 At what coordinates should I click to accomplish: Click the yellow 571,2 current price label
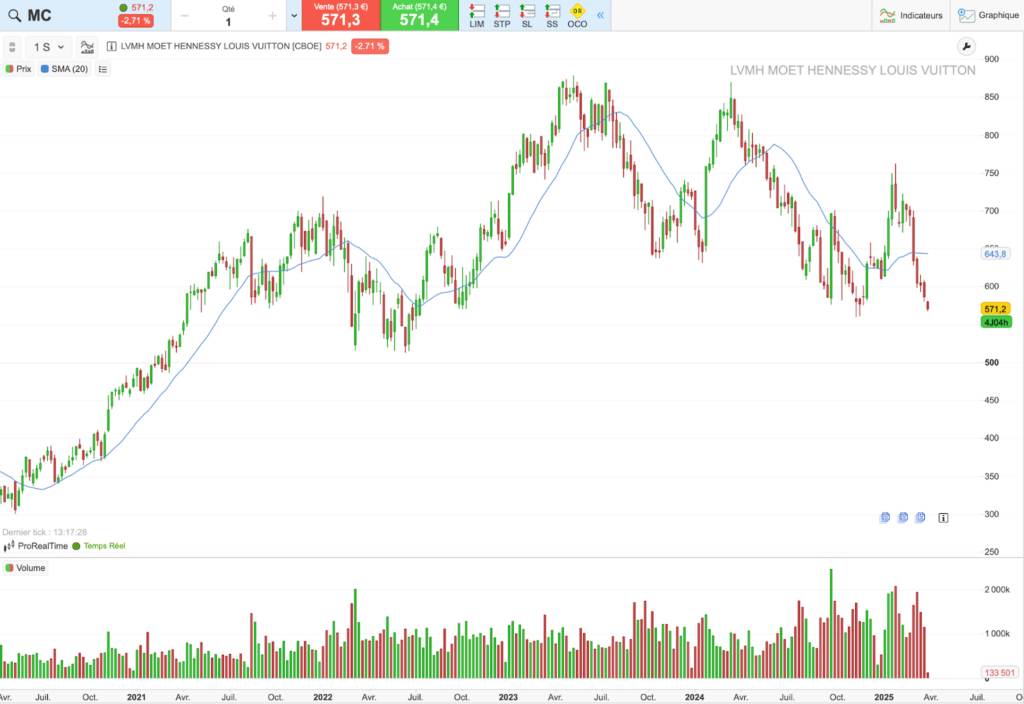tap(995, 309)
